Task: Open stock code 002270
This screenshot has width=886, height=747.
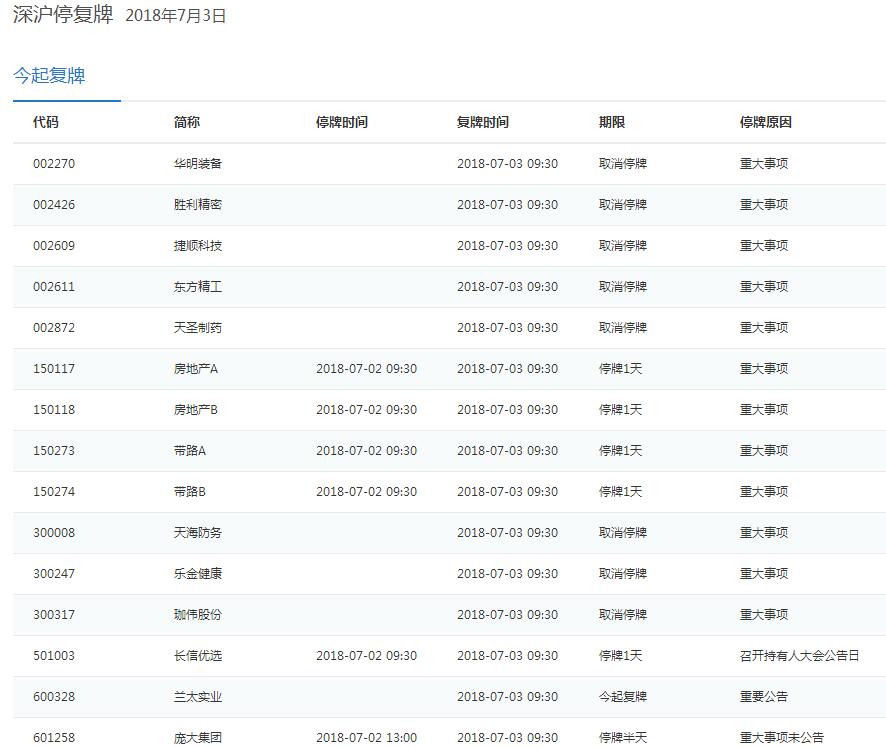Action: [x=54, y=164]
